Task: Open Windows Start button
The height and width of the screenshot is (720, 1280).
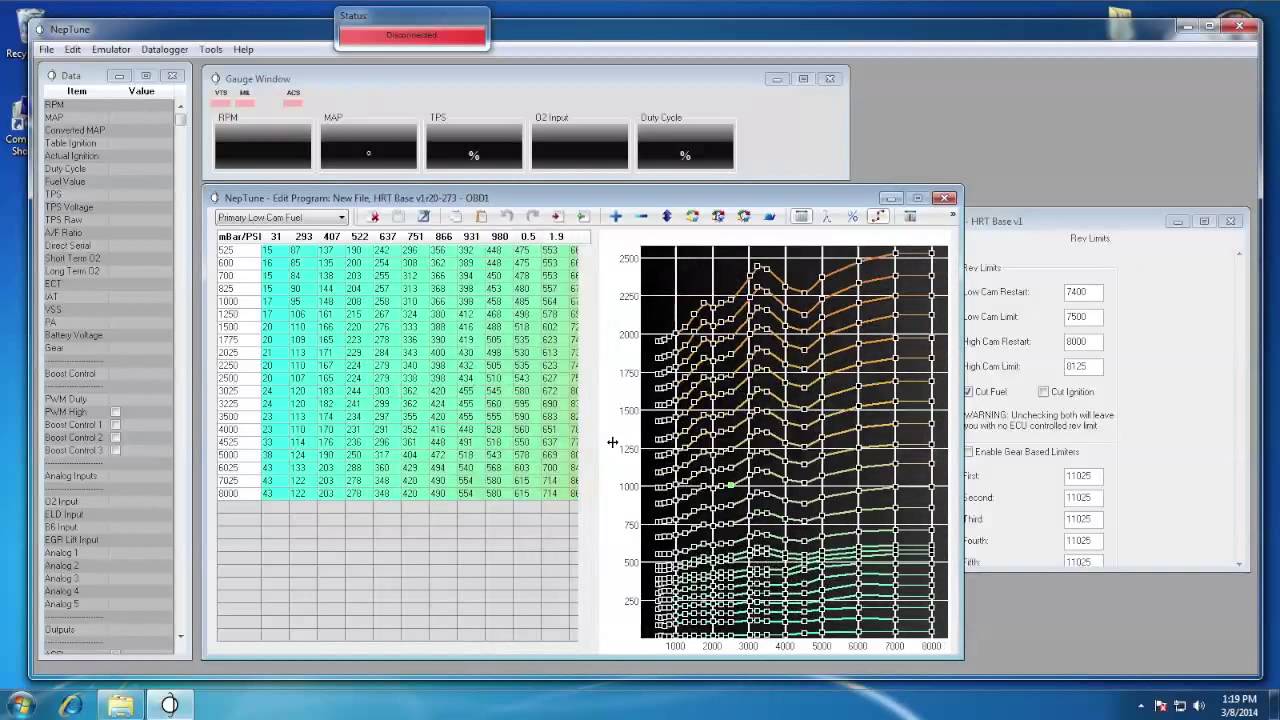Action: click(x=21, y=705)
